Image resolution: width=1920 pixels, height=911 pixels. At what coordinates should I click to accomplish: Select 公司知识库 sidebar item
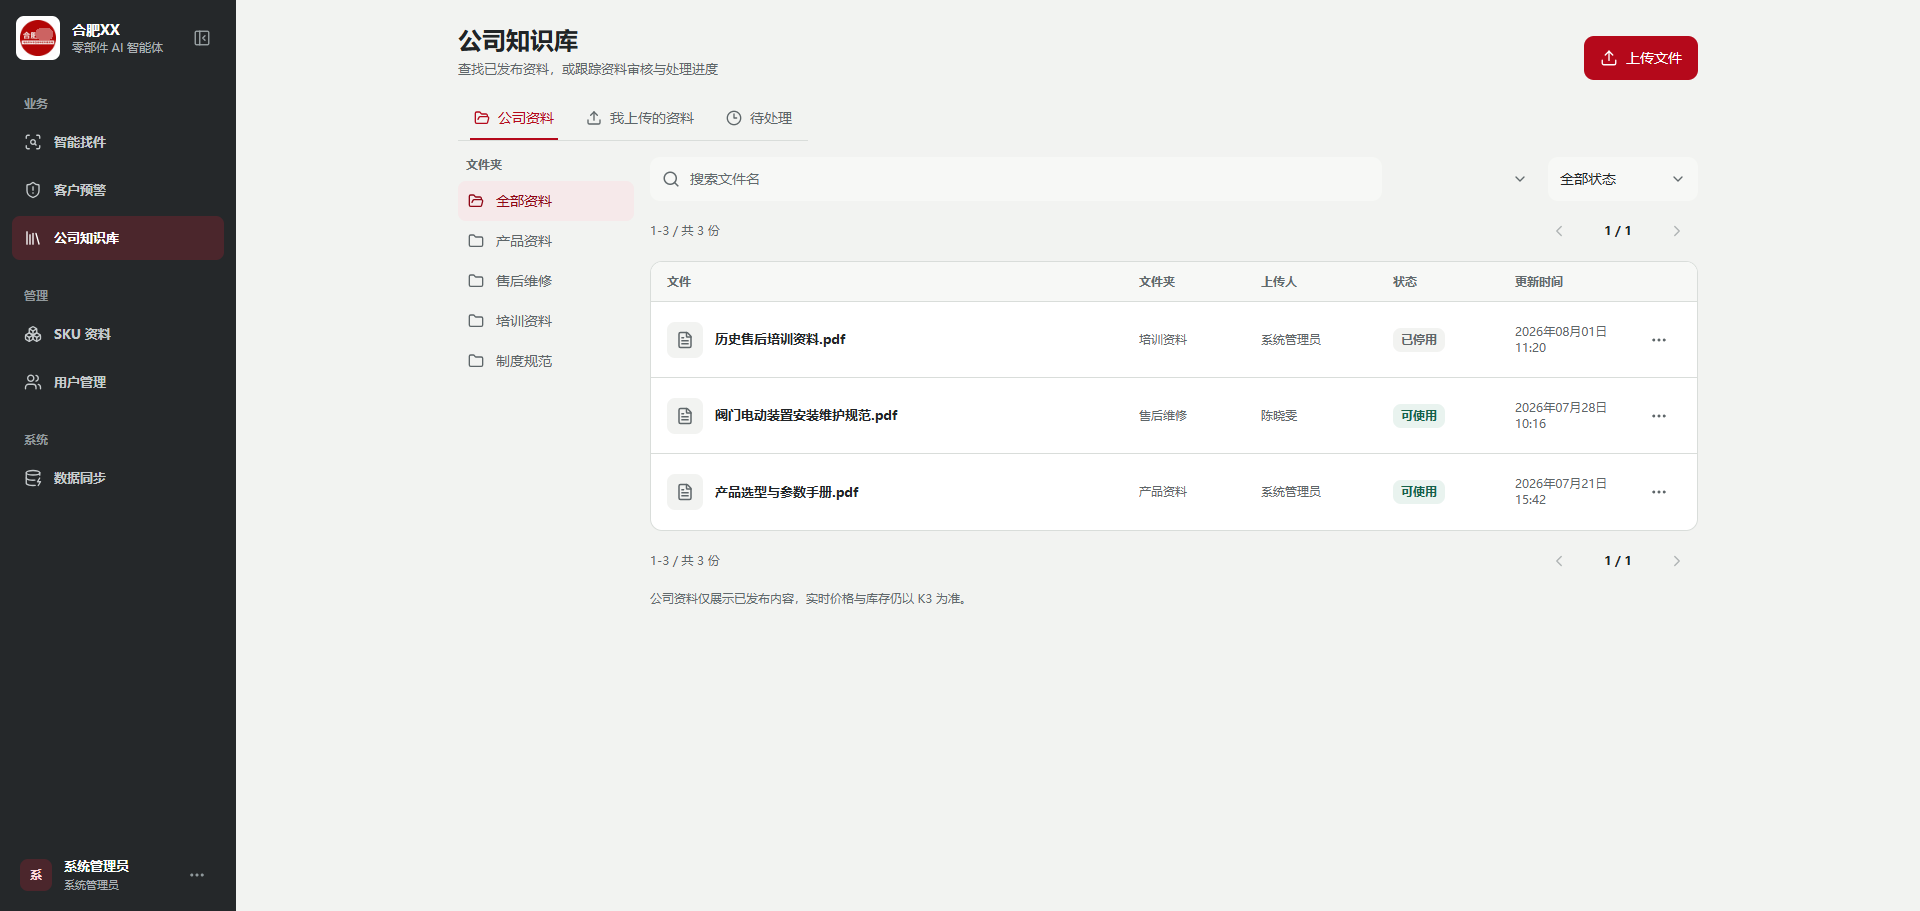pyautogui.click(x=118, y=238)
